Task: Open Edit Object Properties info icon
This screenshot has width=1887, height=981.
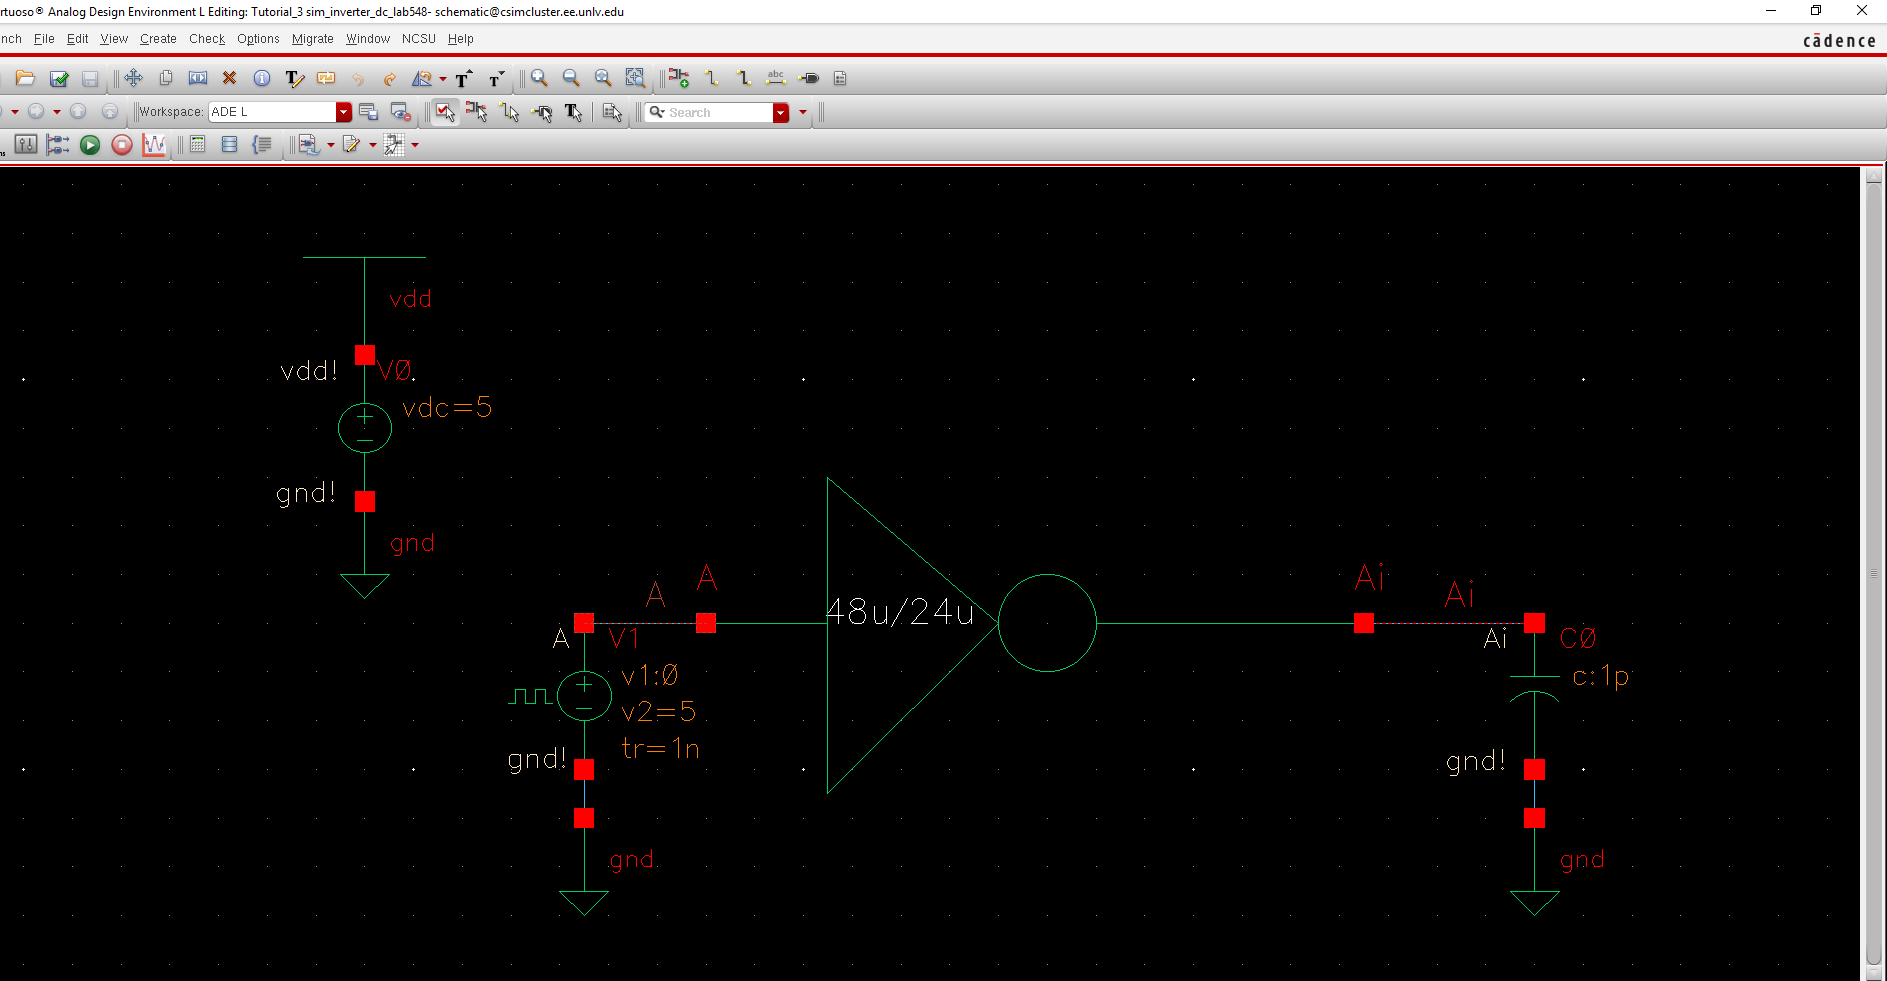Action: (262, 78)
